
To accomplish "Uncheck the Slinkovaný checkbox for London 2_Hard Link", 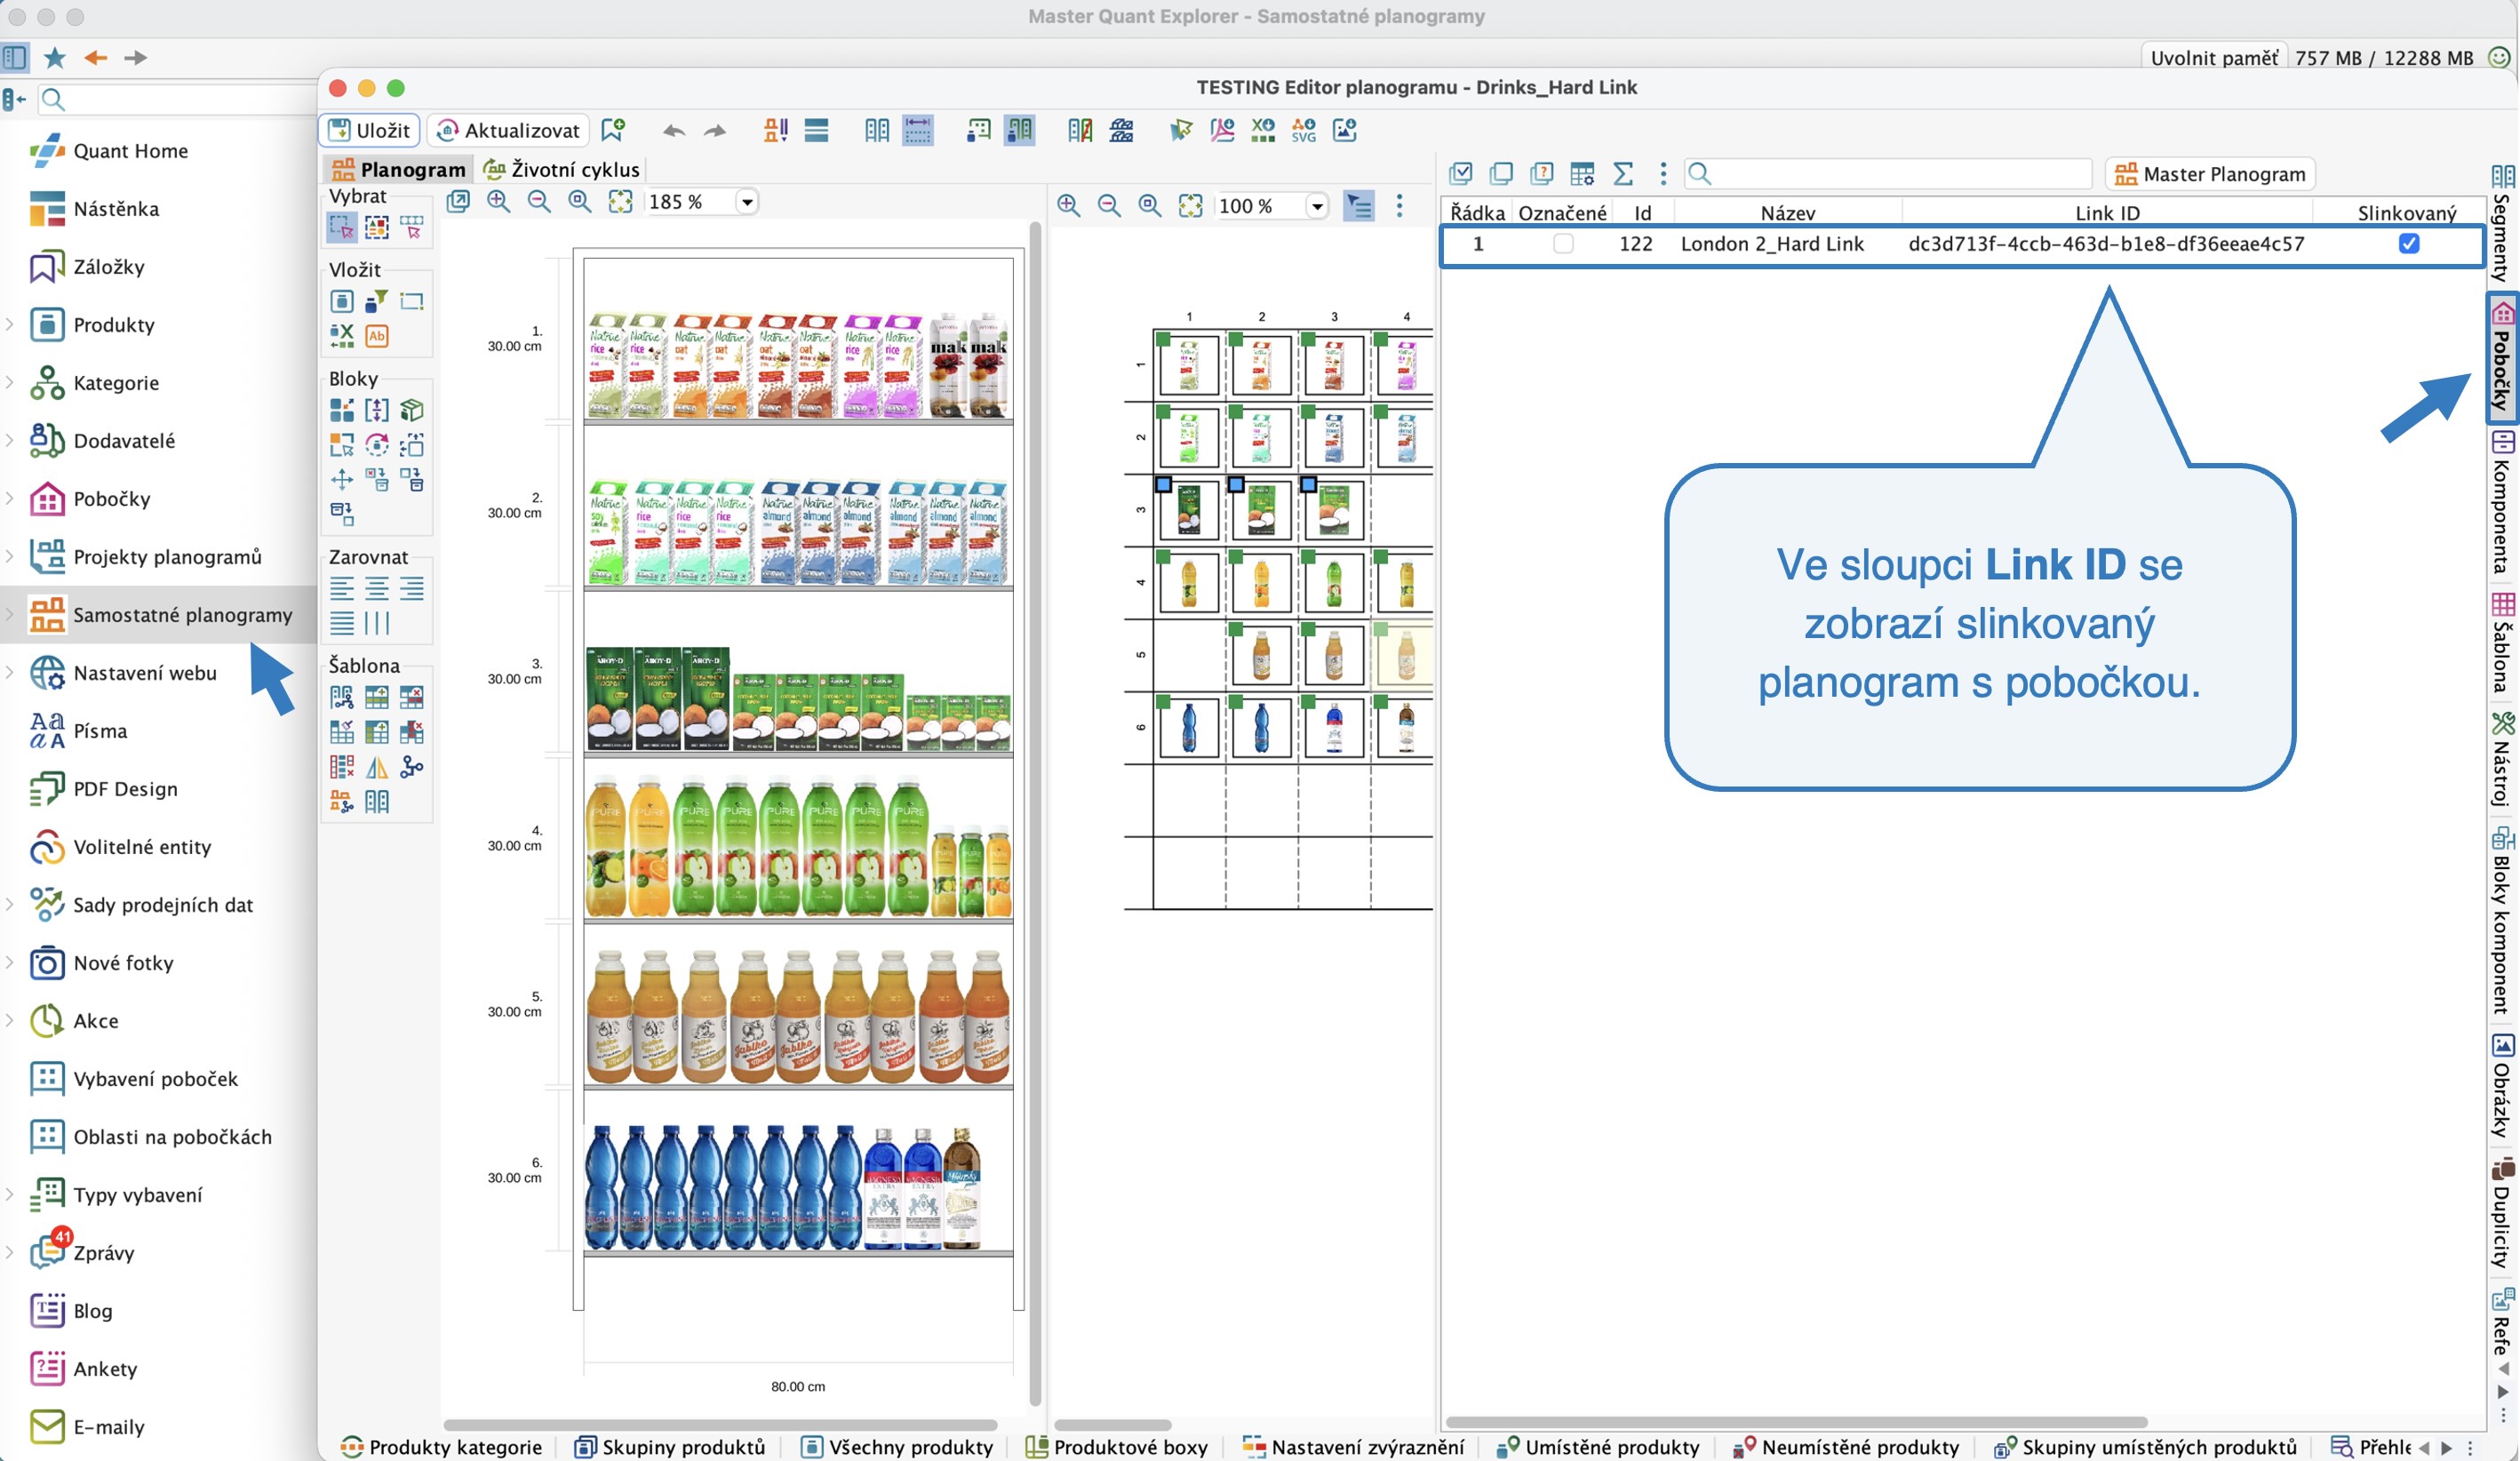I will [2409, 244].
